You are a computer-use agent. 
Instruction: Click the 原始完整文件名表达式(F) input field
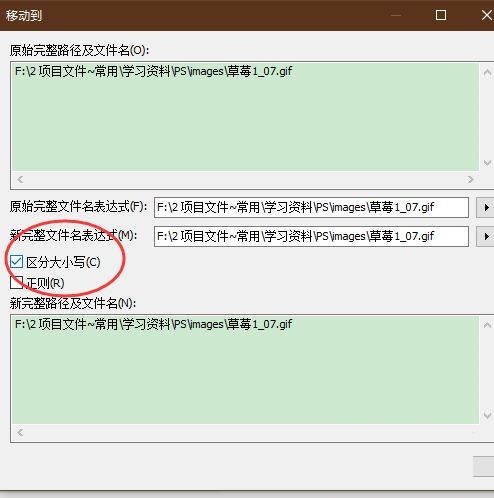pyautogui.click(x=311, y=207)
